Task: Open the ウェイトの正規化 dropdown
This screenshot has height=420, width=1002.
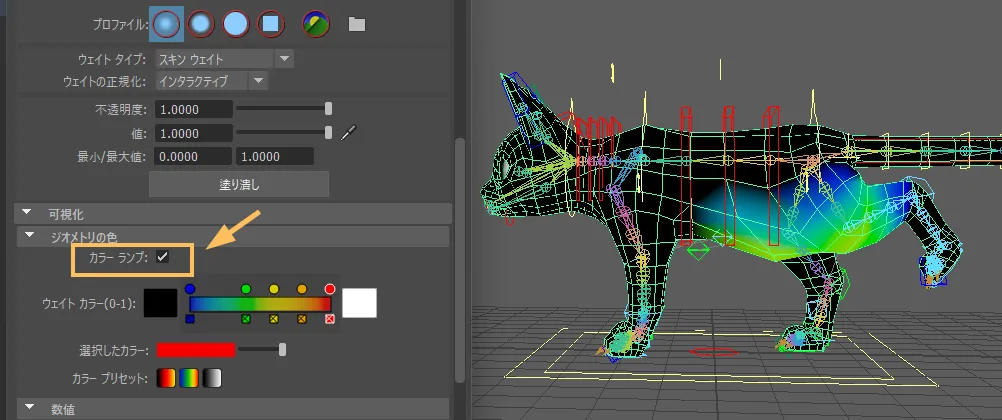Action: pos(259,80)
